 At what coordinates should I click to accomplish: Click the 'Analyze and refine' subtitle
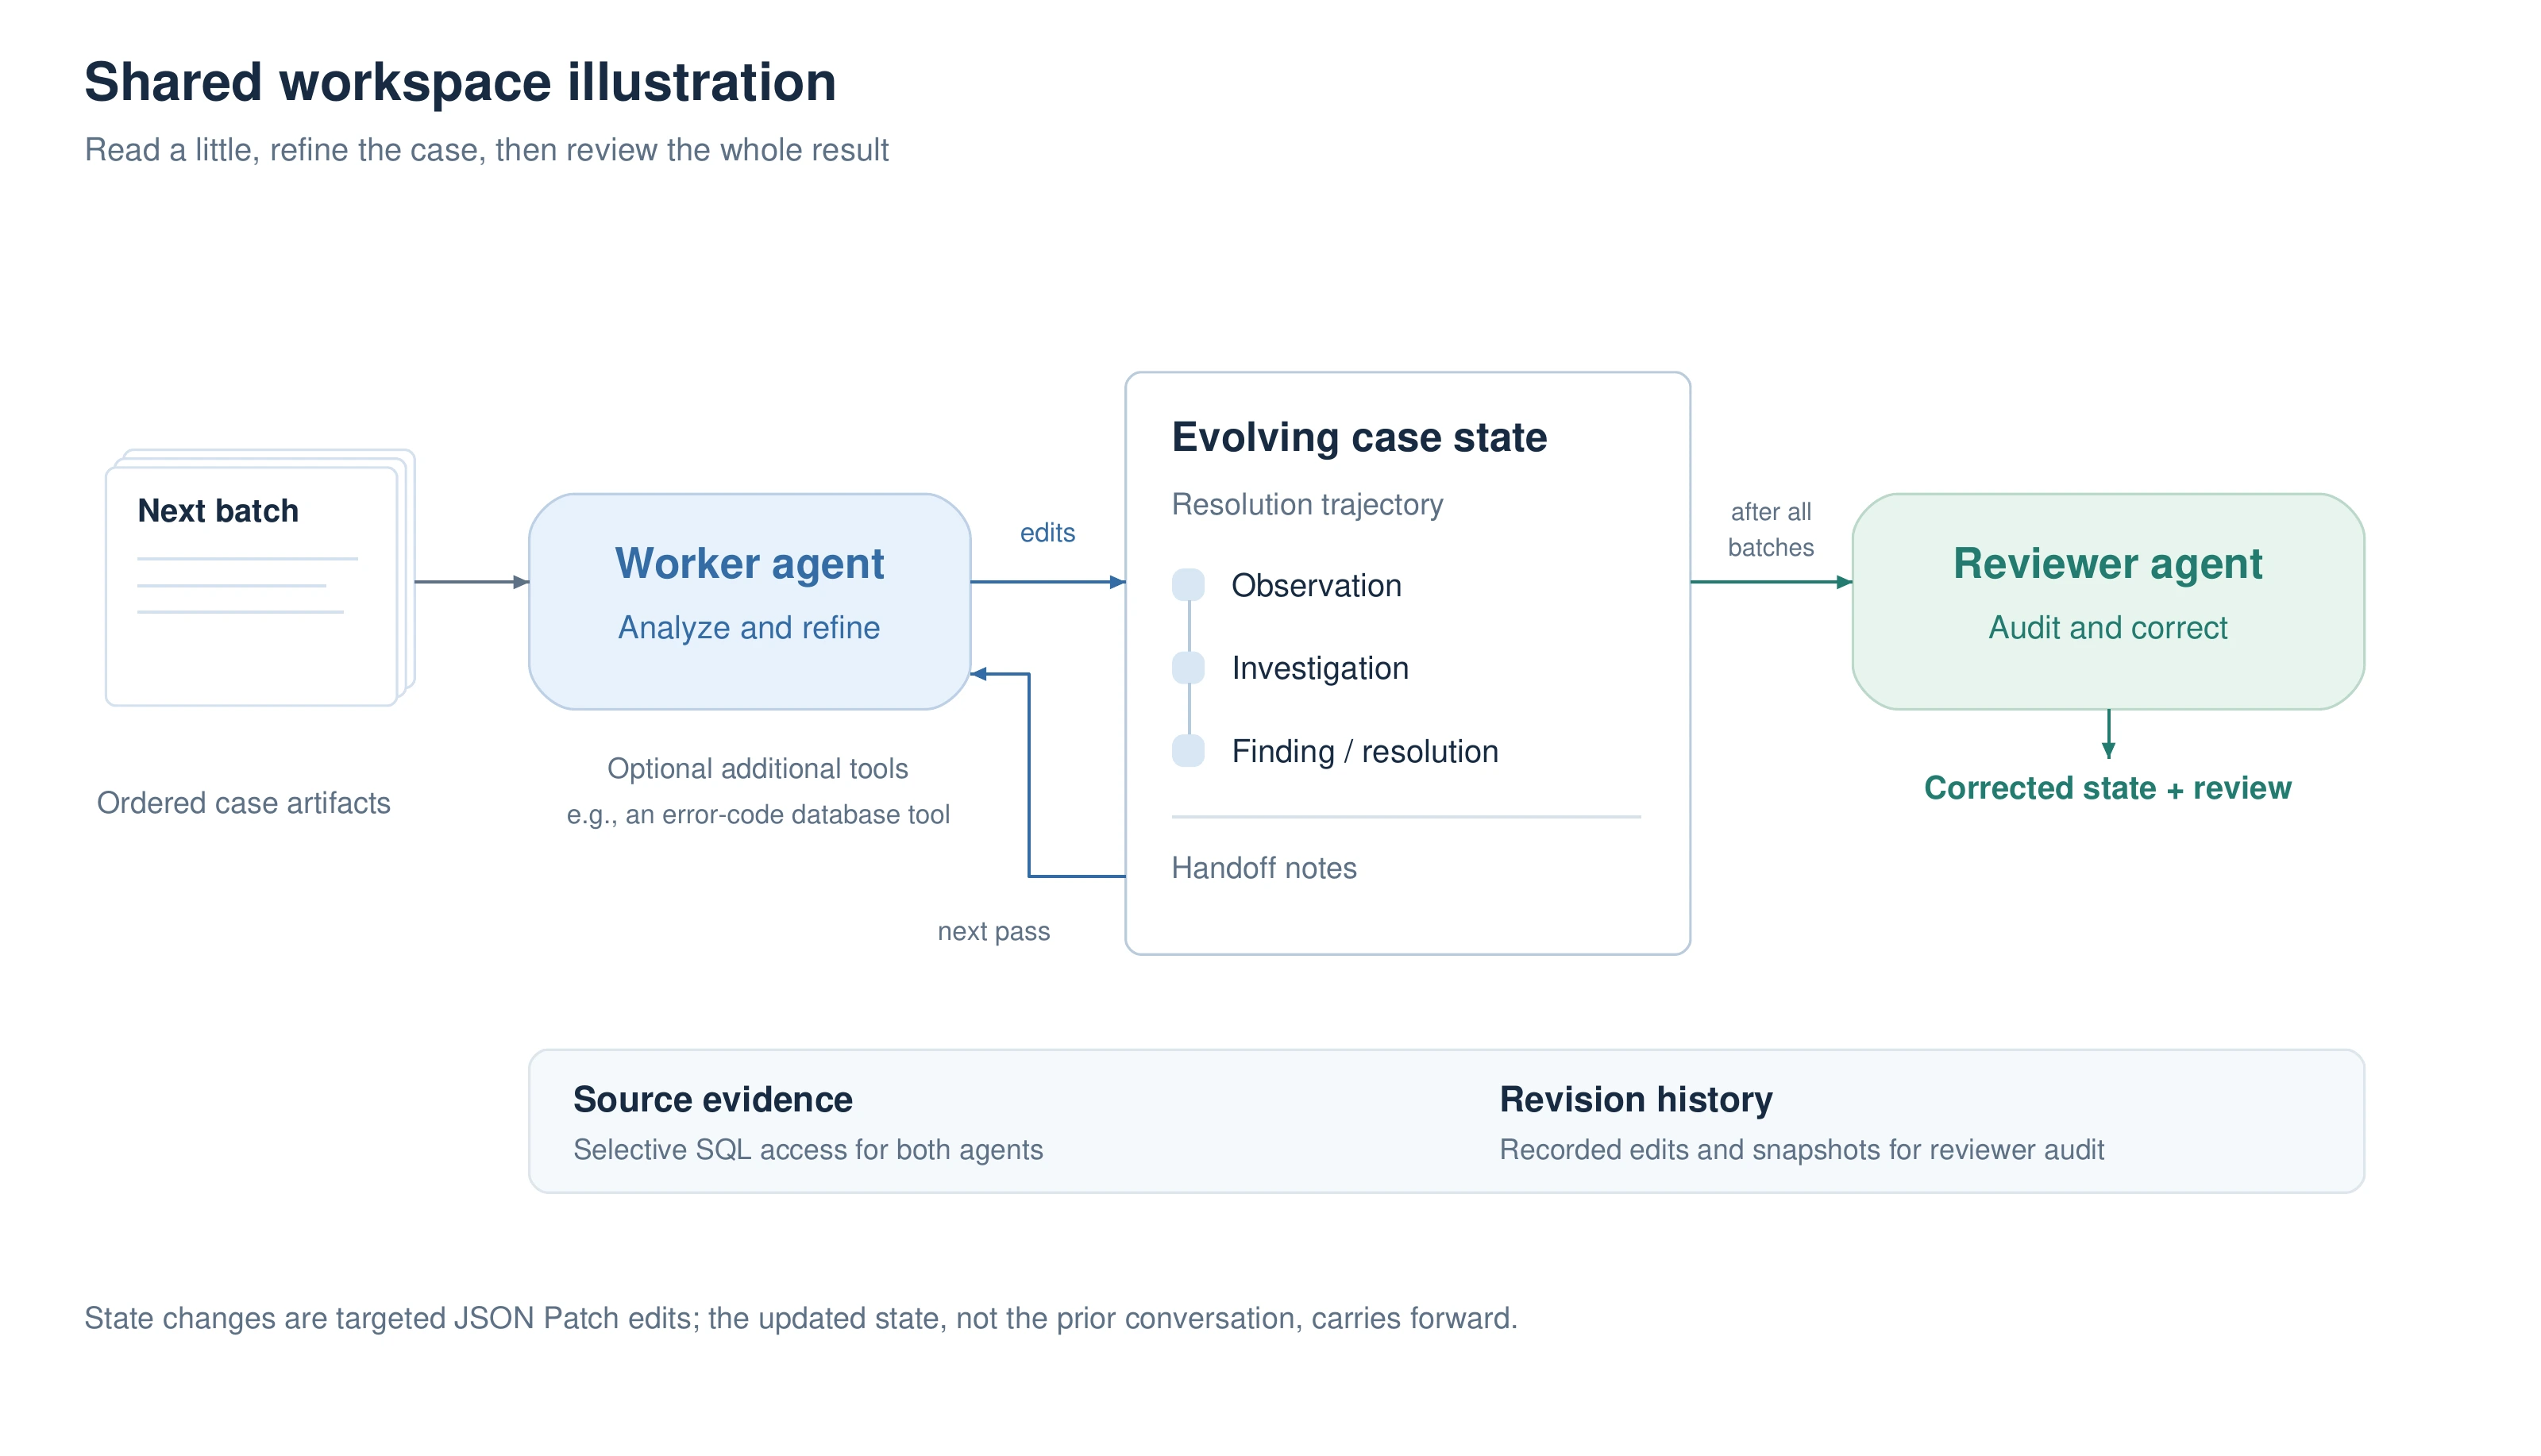pyautogui.click(x=749, y=627)
